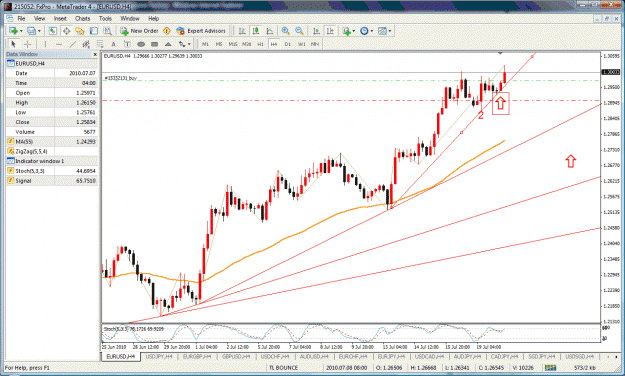The image size is (625, 376).
Task: Switch chart to Line Chart icon
Action: (270, 31)
